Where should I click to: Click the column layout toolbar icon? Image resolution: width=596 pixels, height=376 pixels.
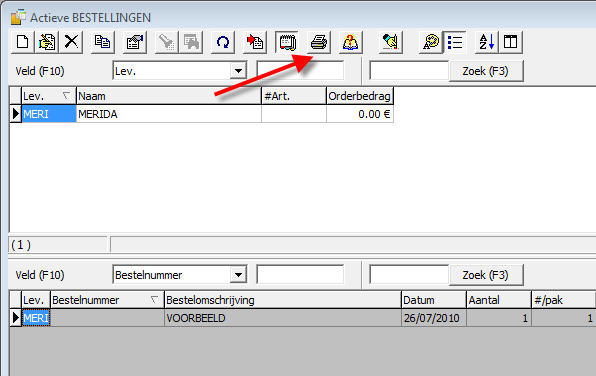pyautogui.click(x=510, y=42)
